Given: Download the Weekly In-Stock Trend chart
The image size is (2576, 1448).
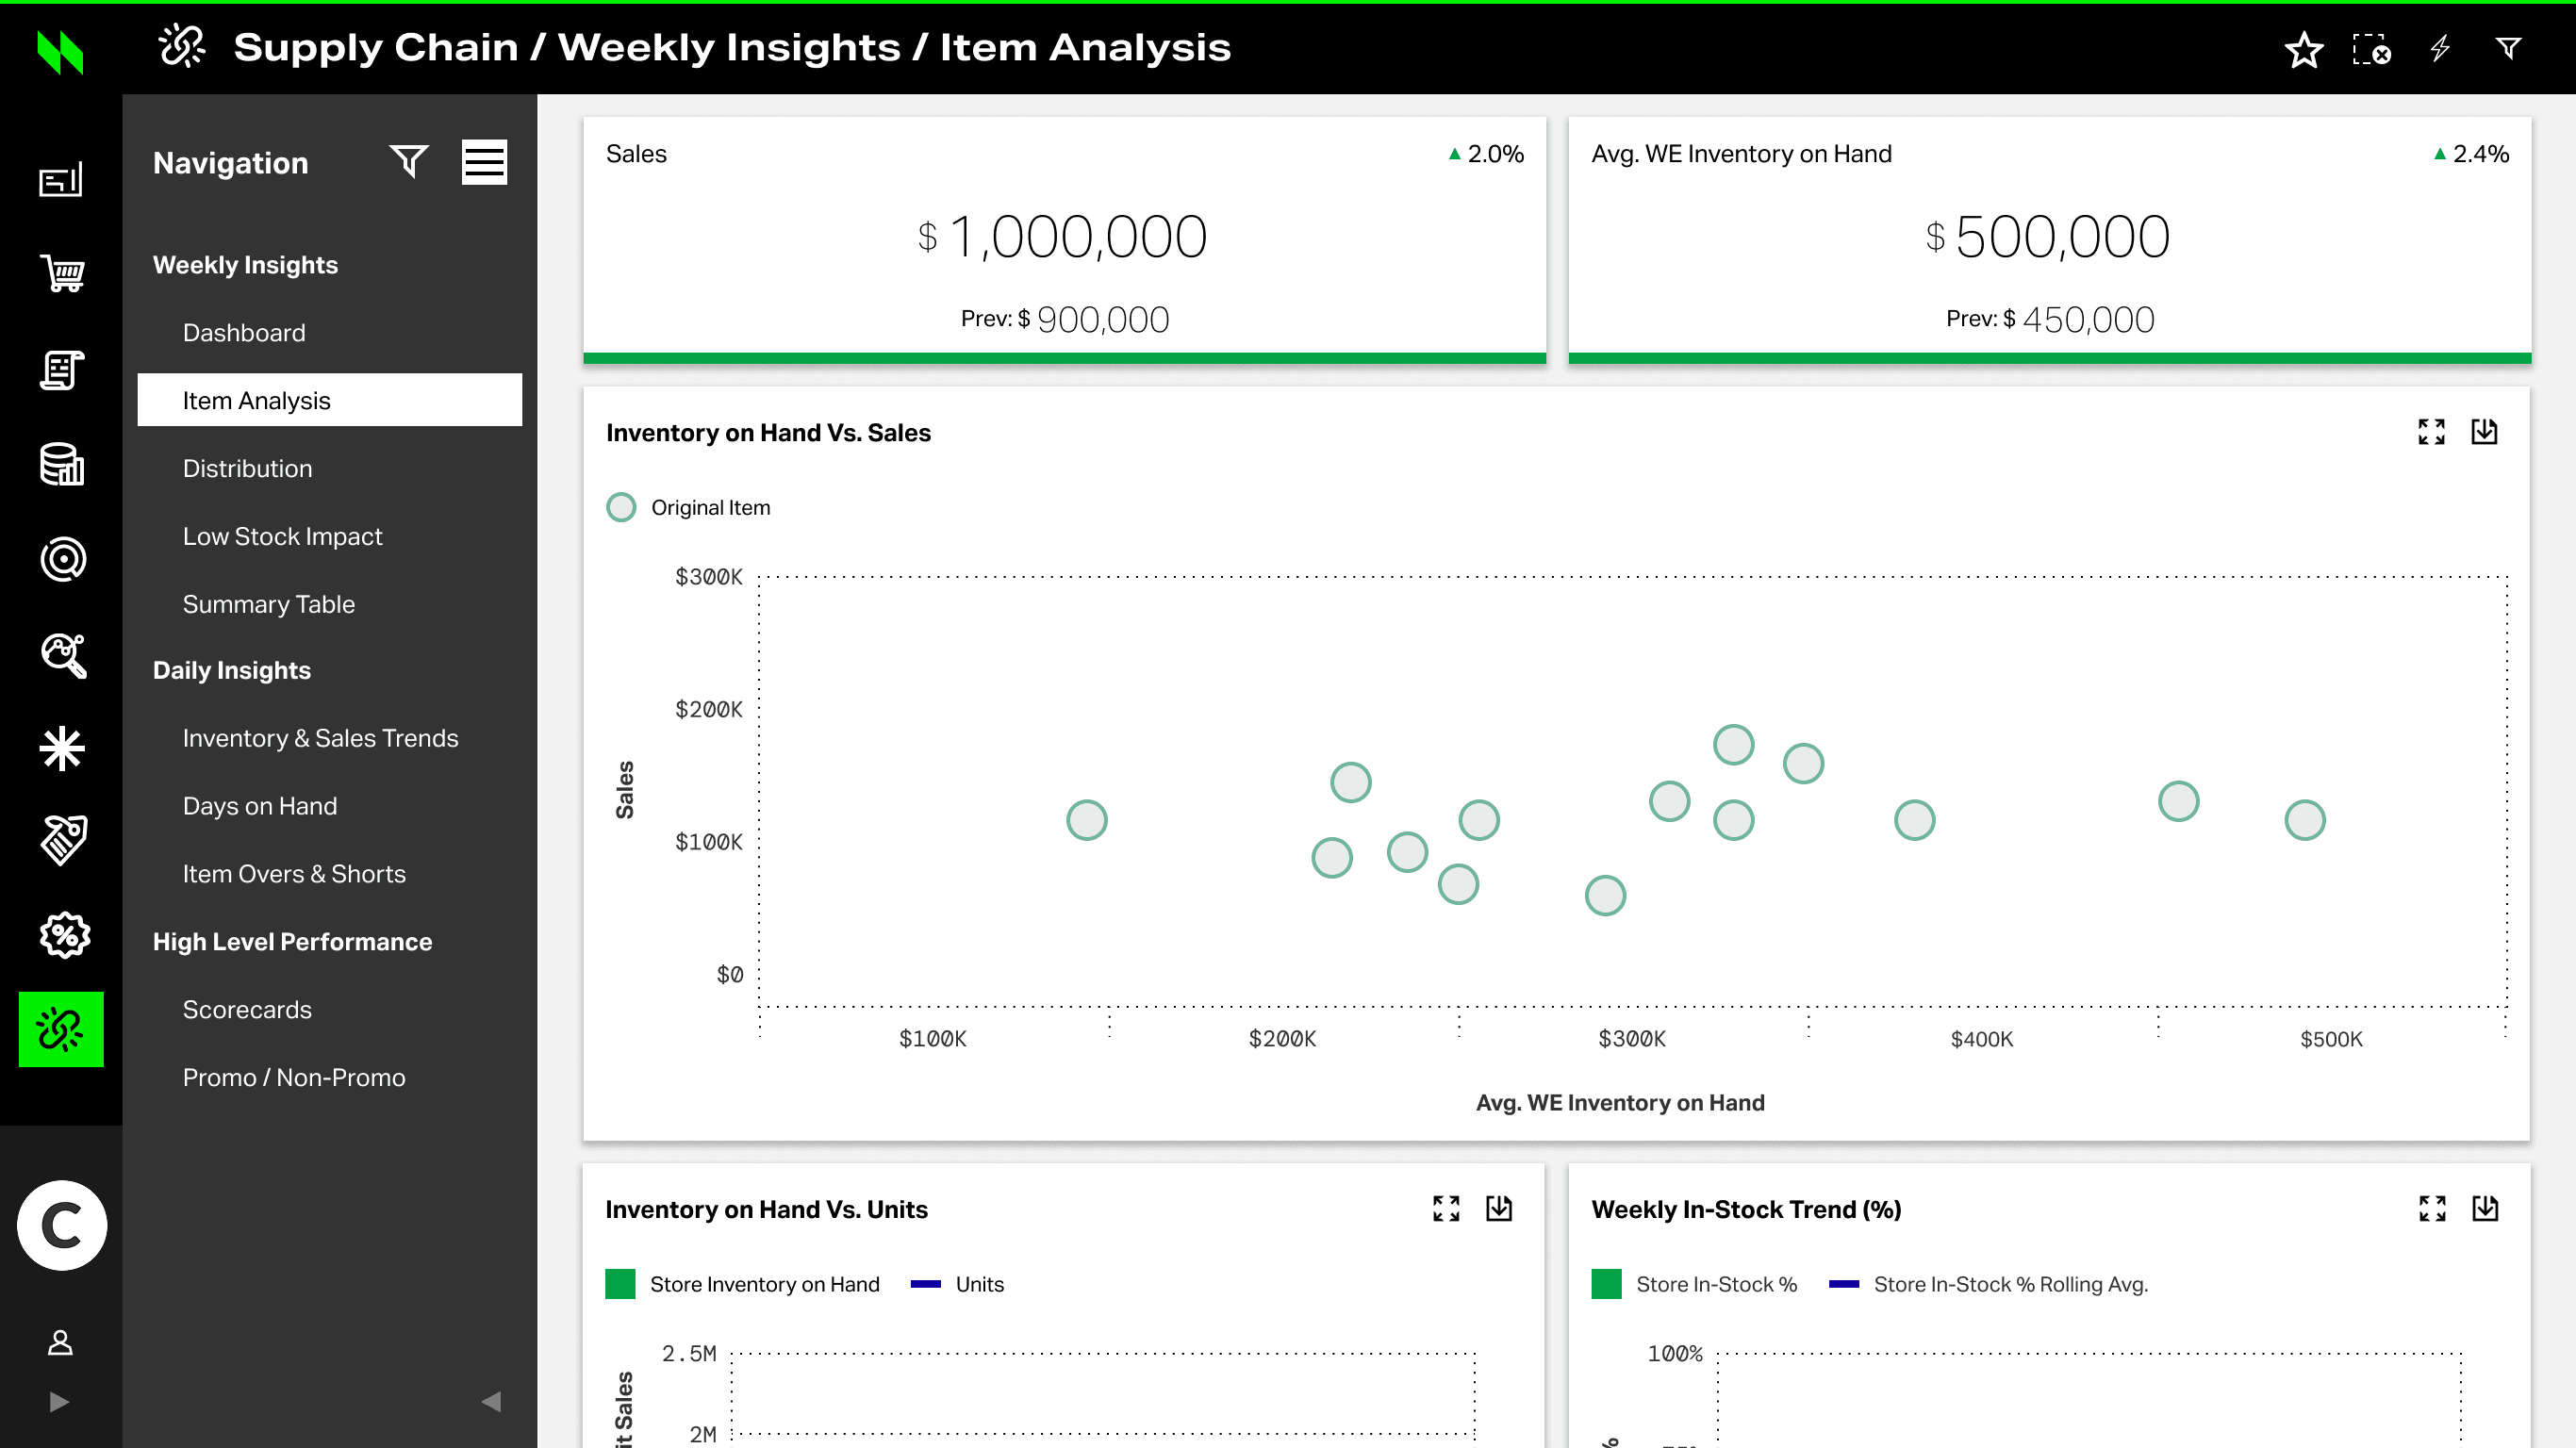Looking at the screenshot, I should (x=2485, y=1208).
